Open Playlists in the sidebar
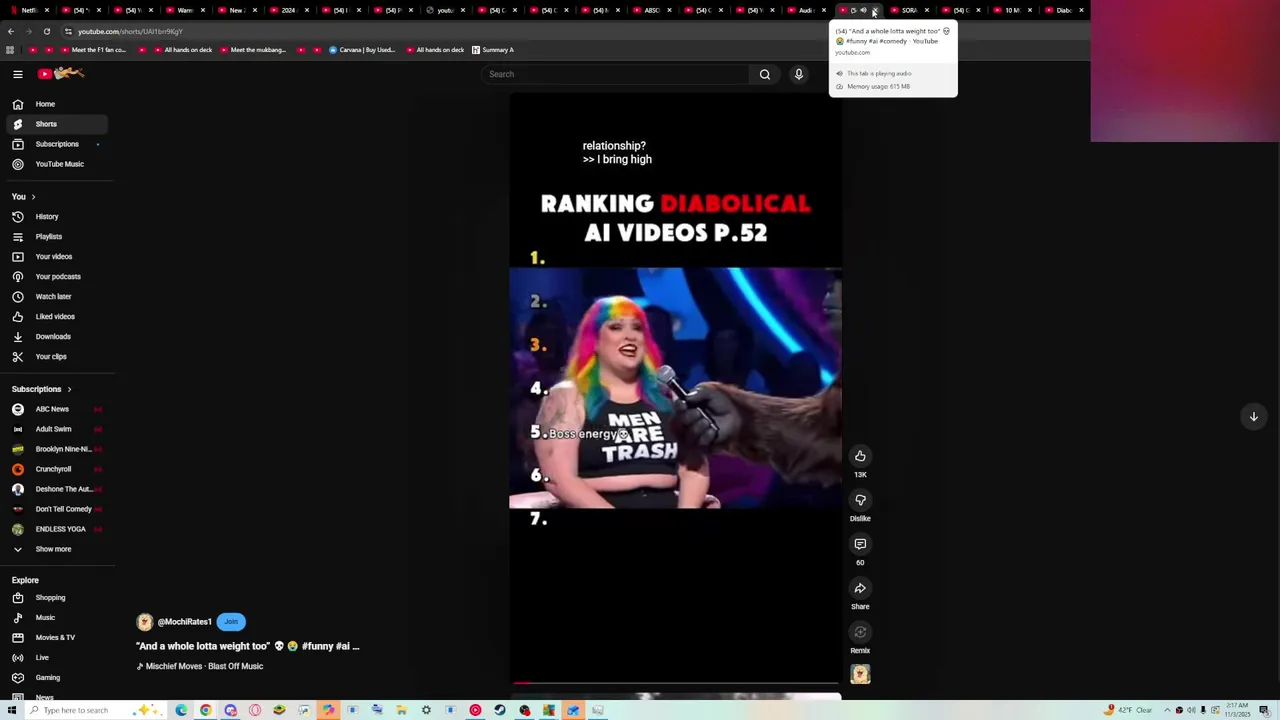This screenshot has width=1280, height=720. coord(55,237)
